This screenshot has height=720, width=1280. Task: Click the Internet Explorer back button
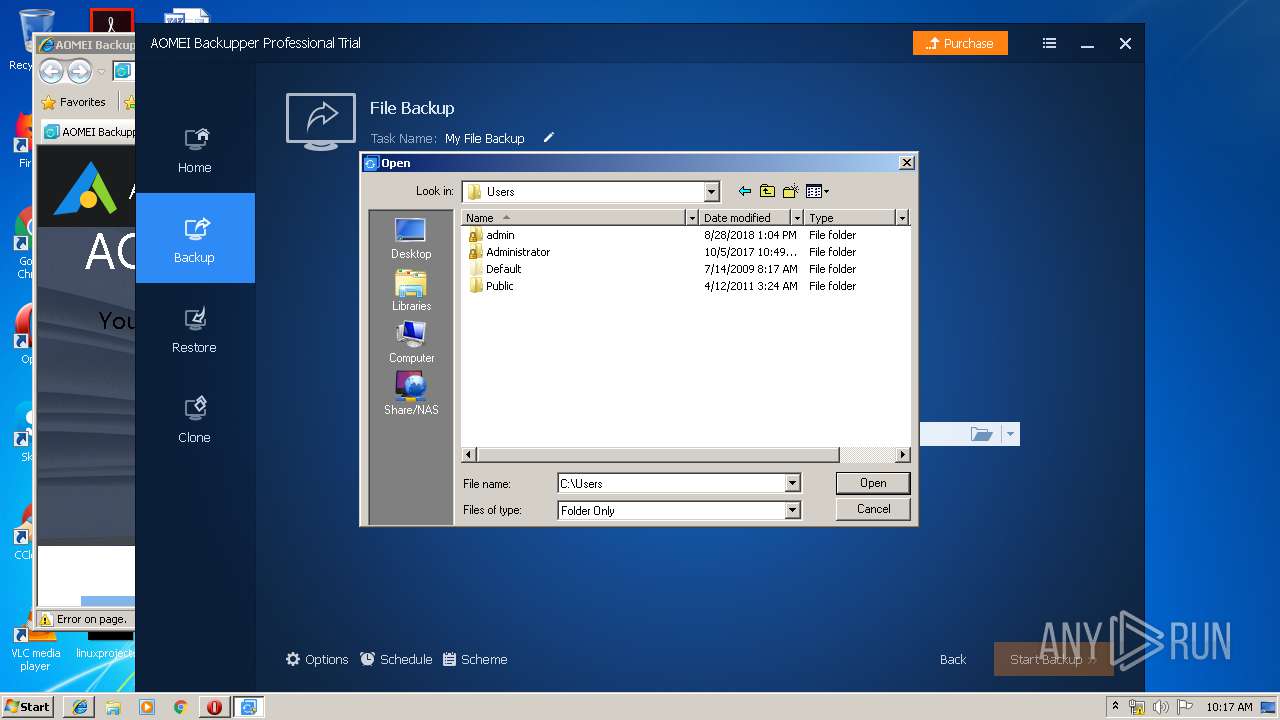tap(51, 71)
